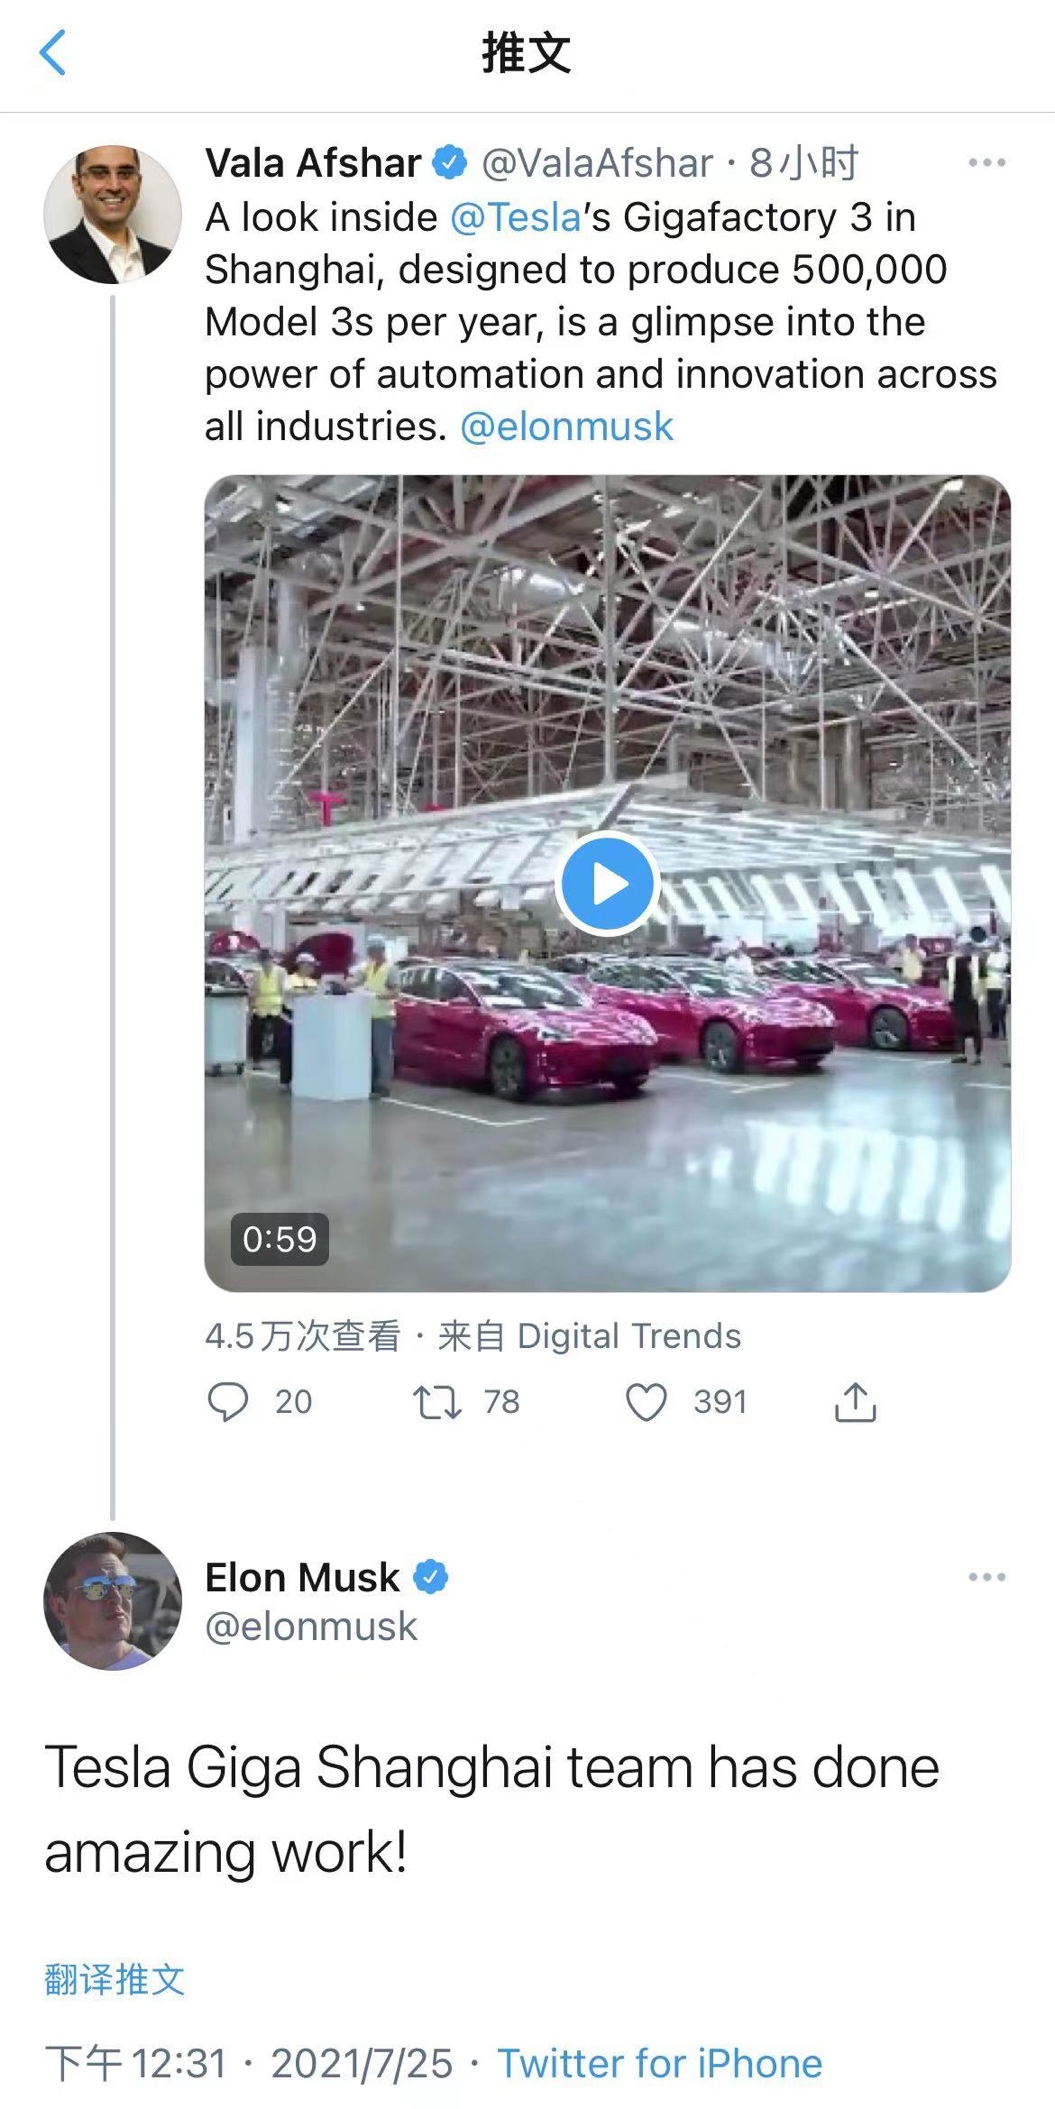The height and width of the screenshot is (2109, 1055).
Task: Tap 翻译推文 to translate the tweet
Action: click(115, 1979)
